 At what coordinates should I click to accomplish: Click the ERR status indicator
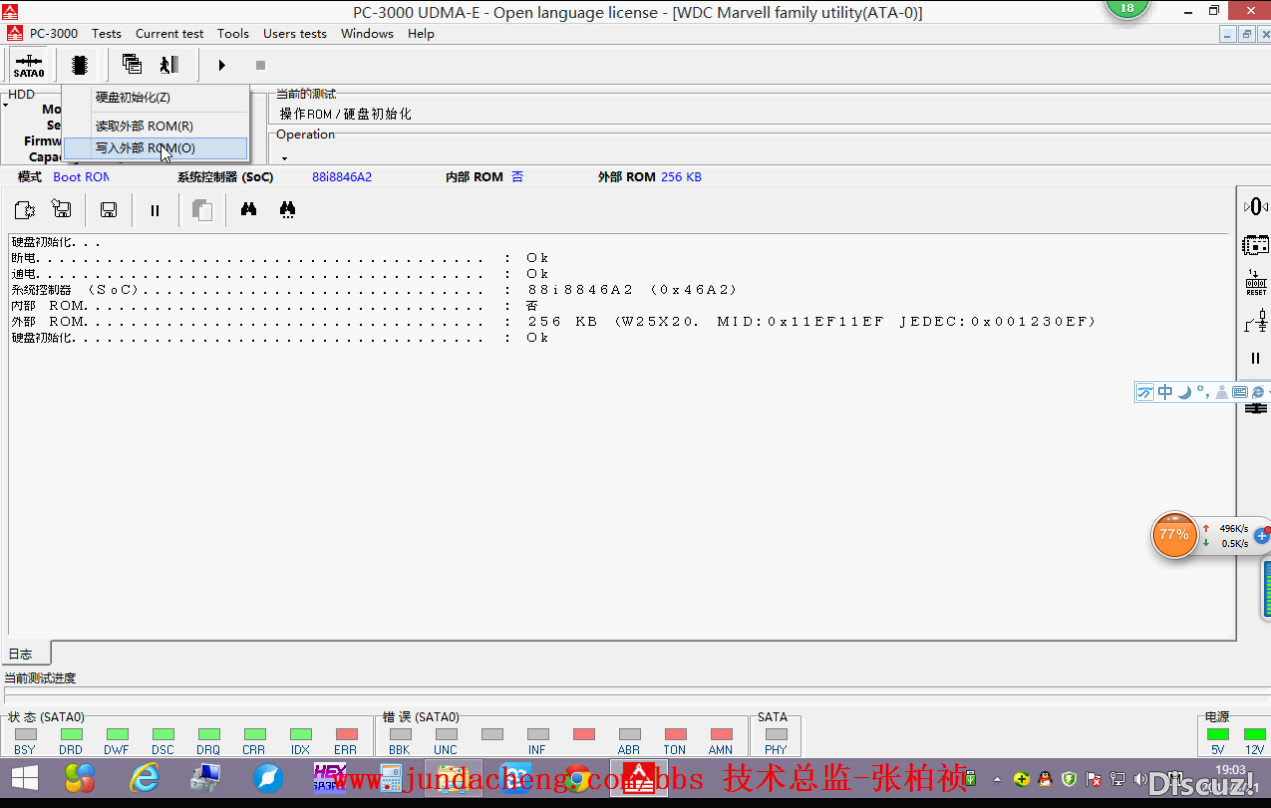pos(346,734)
